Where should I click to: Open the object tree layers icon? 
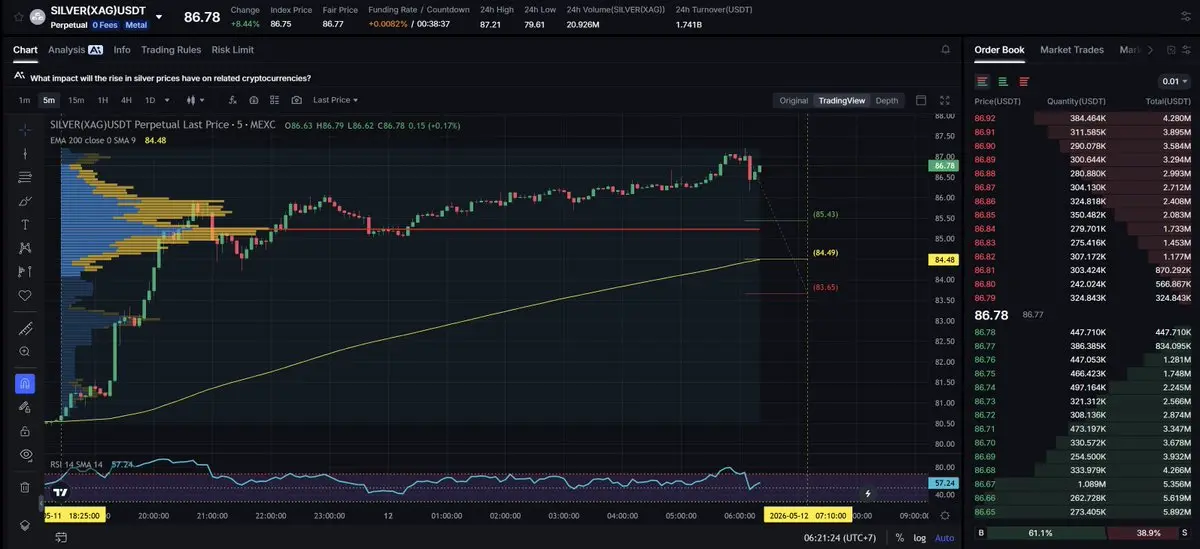(25, 525)
